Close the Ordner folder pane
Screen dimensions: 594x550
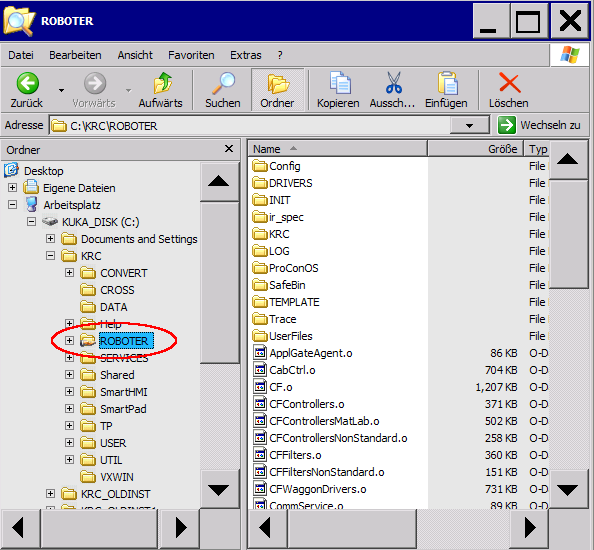click(229, 148)
